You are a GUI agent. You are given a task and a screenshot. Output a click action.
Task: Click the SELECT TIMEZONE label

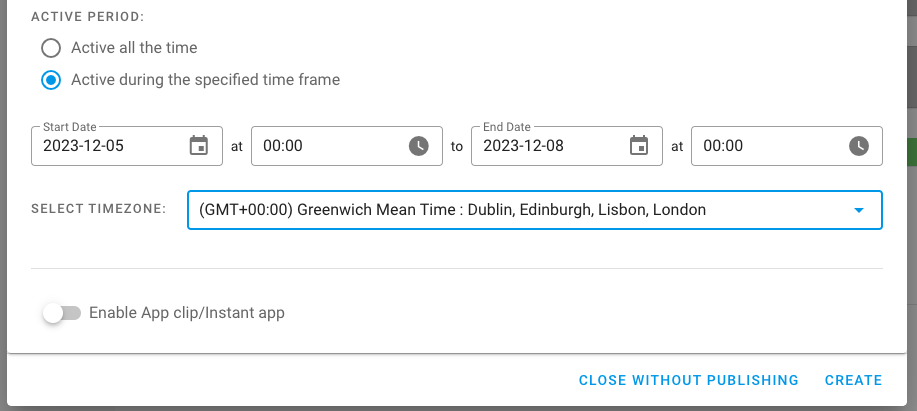98,210
